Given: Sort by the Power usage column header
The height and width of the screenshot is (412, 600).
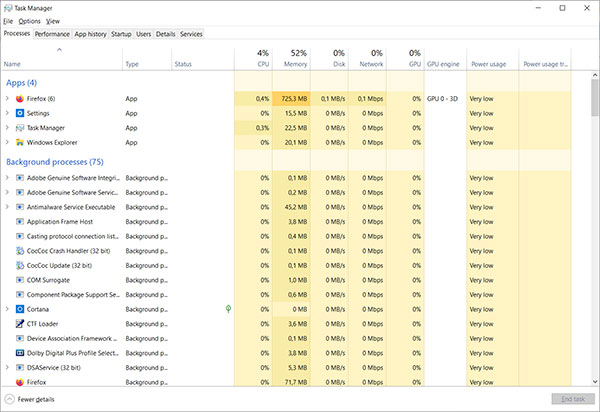Looking at the screenshot, I should coord(493,59).
